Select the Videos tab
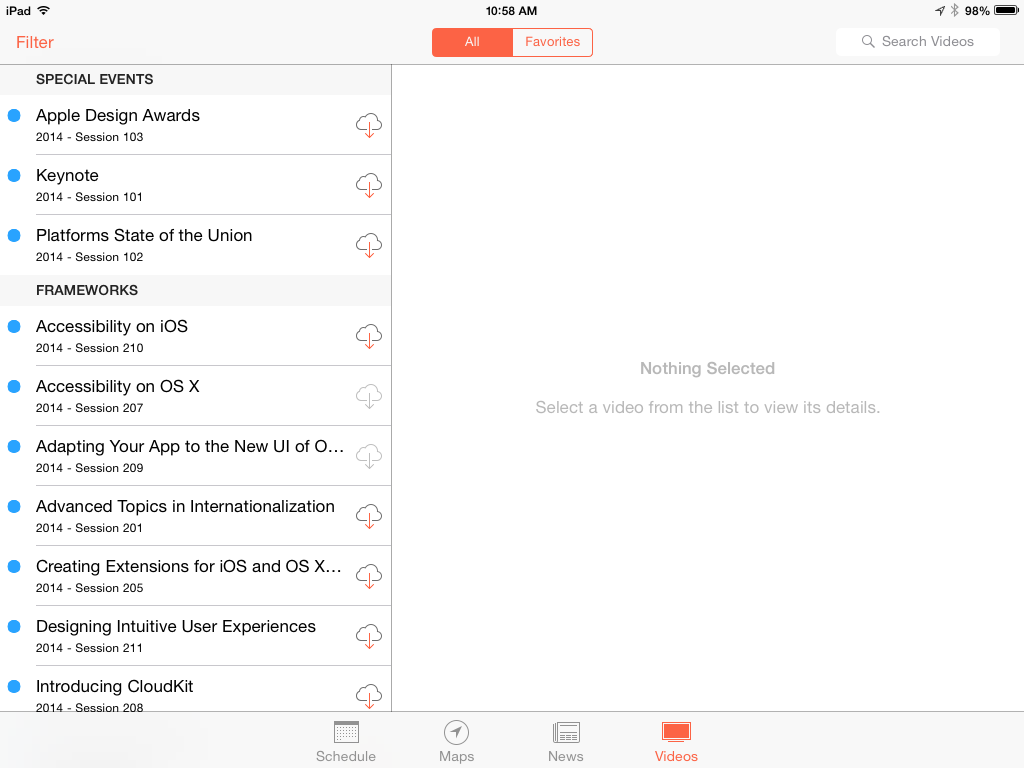Viewport: 1024px width, 768px height. click(676, 742)
